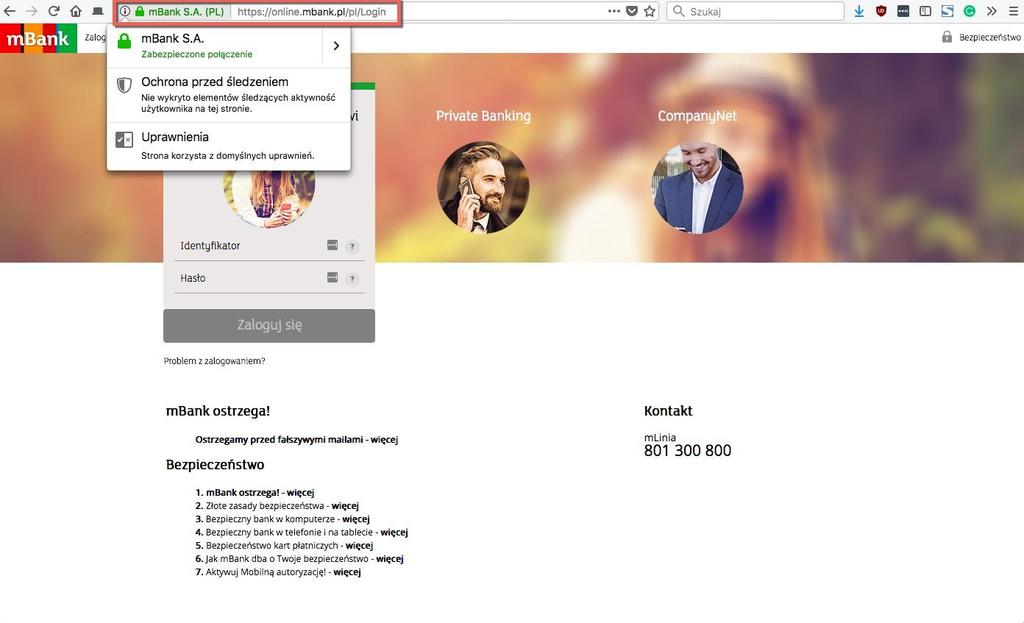Expand mBank S.A. connection details arrow

[x=336, y=46]
